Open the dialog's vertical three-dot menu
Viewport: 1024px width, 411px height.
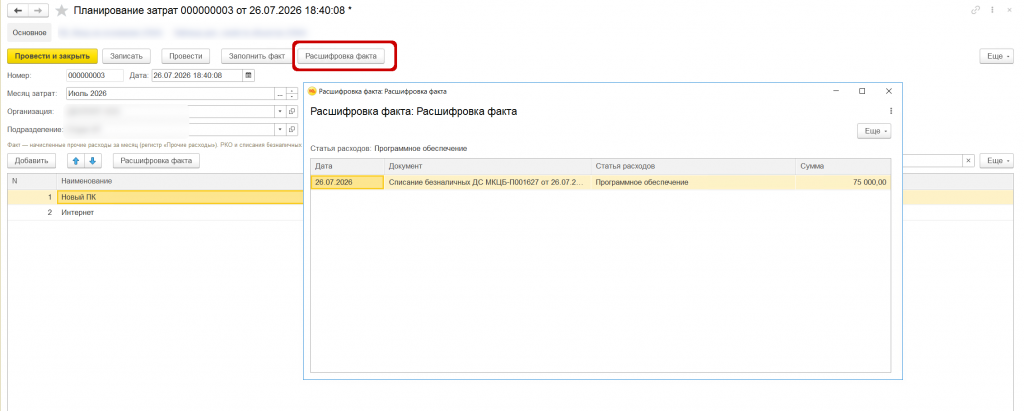pos(890,111)
